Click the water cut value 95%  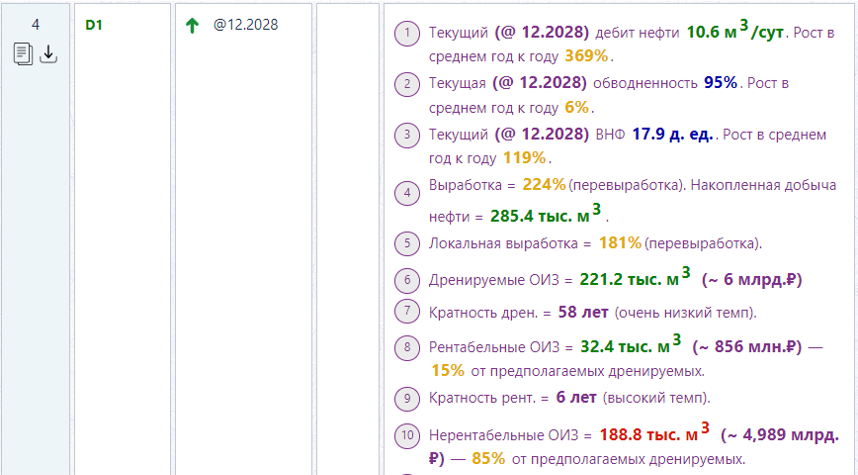point(721,83)
